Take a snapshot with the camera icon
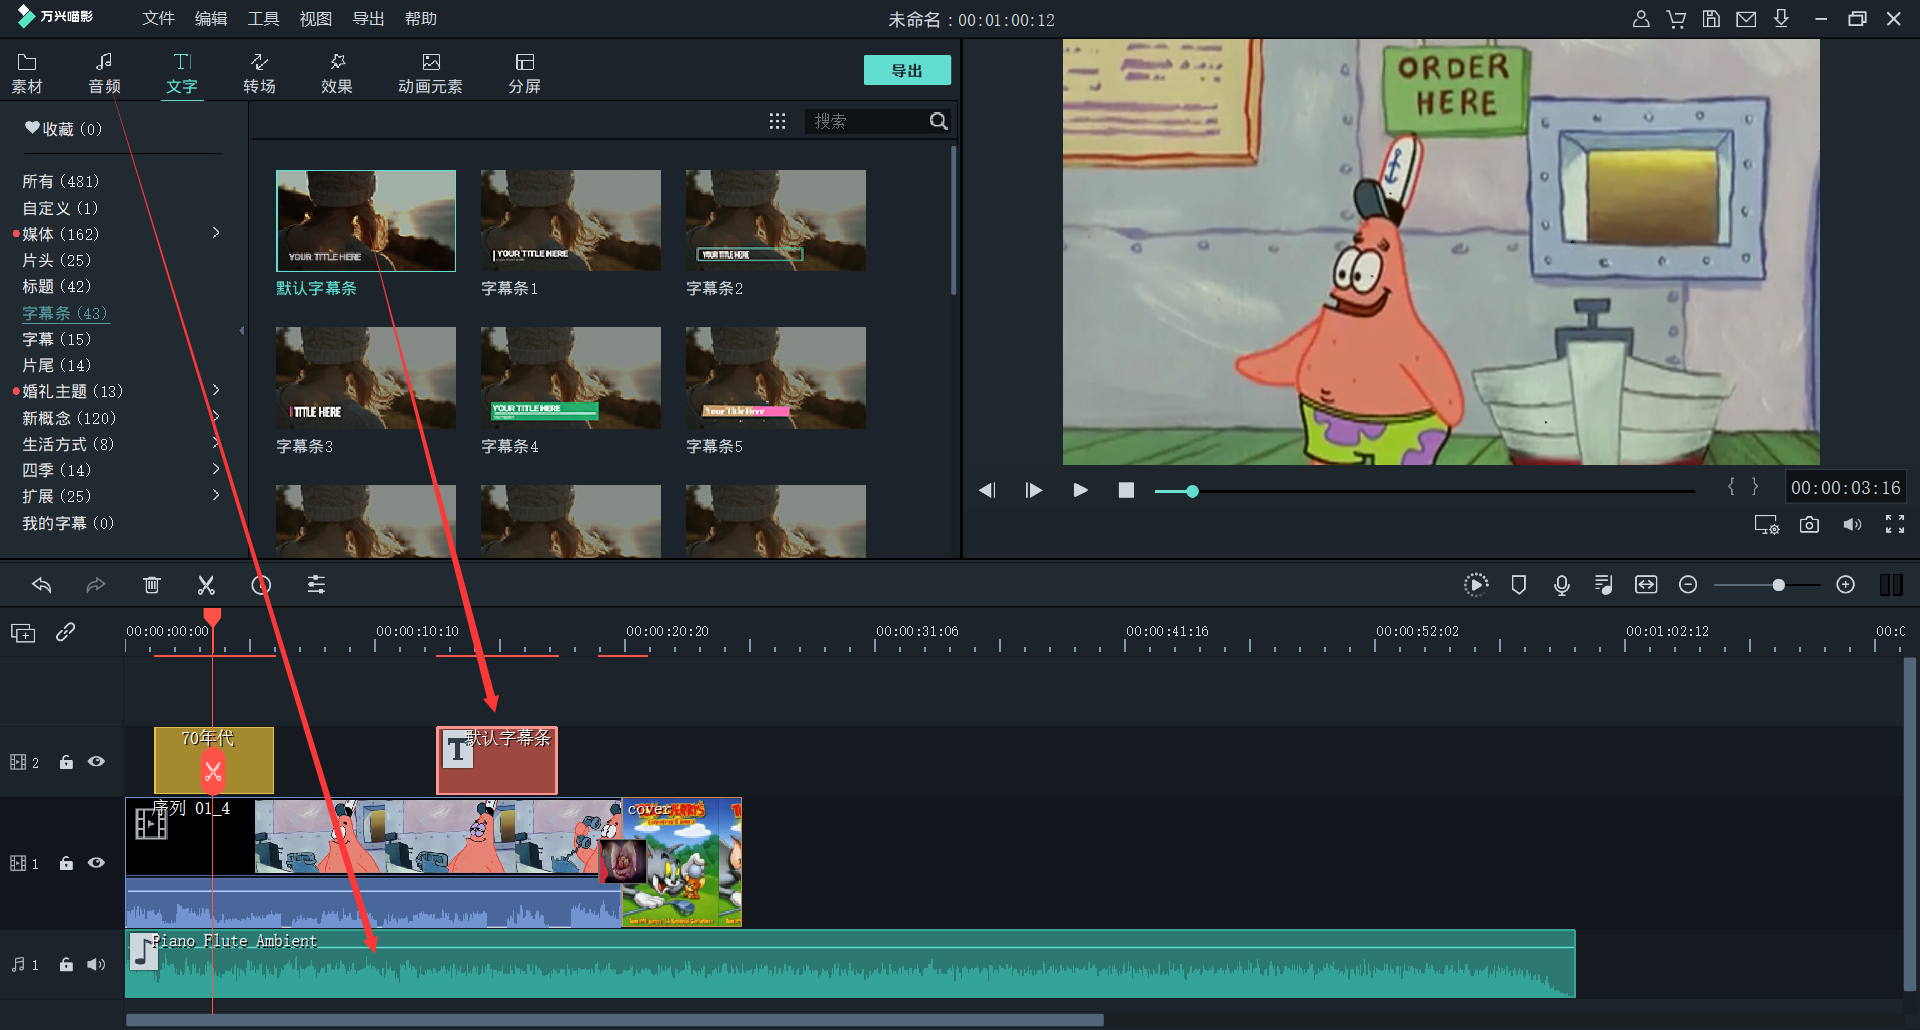The image size is (1920, 1030). [1809, 525]
